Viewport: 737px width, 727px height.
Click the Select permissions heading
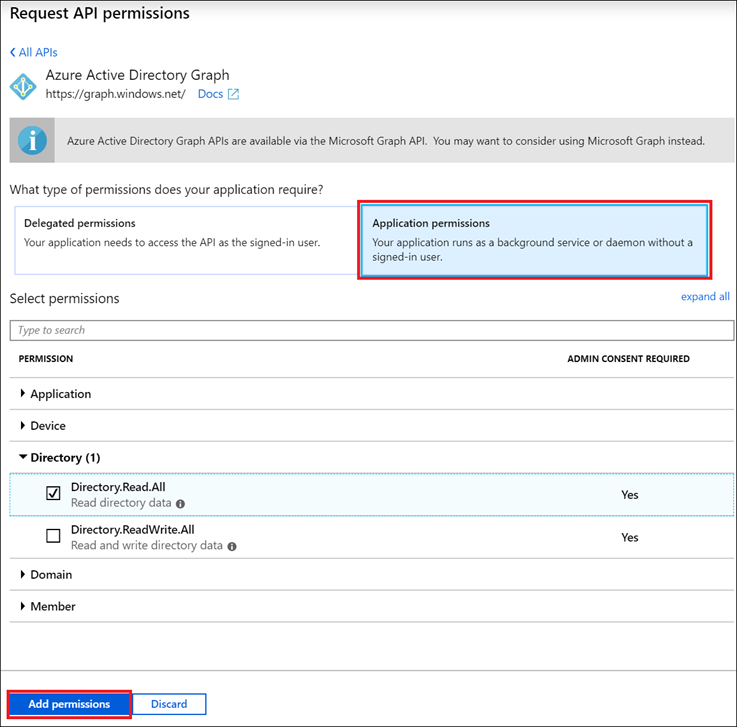(x=64, y=299)
